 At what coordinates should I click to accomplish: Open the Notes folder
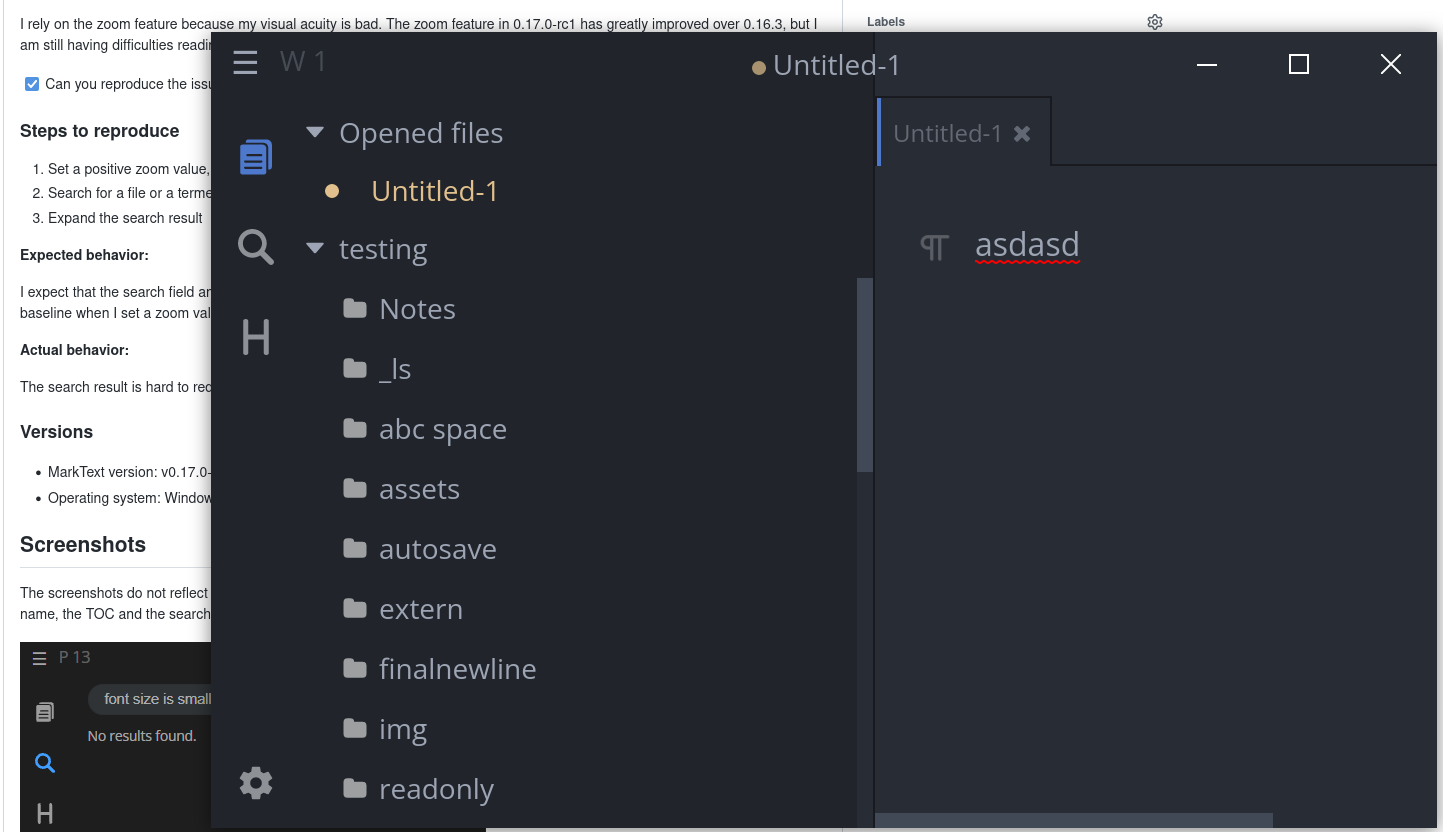point(416,308)
